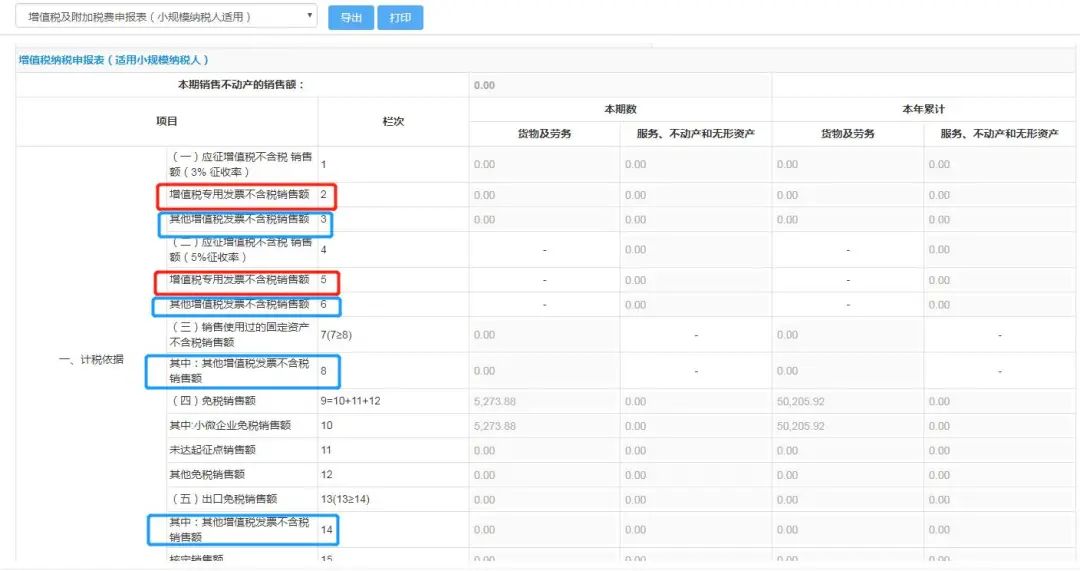Click row 5 本年累计 服务 column 0.00 field
The image size is (1080, 571).
pyautogui.click(x=999, y=280)
